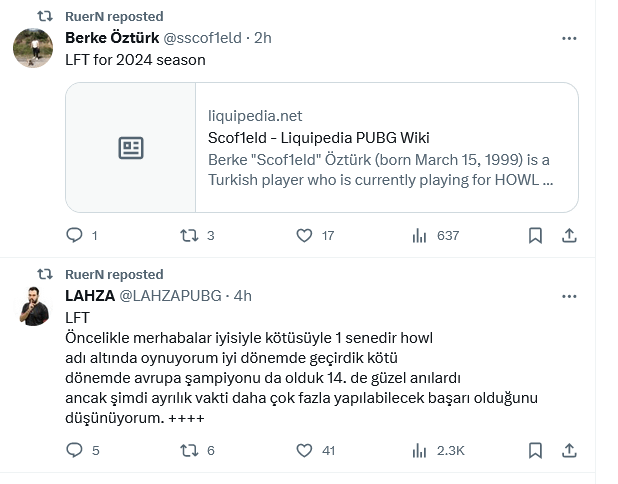View analytics of Berke Öztürk's tweet
This screenshot has height=484, width=618.
(420, 235)
